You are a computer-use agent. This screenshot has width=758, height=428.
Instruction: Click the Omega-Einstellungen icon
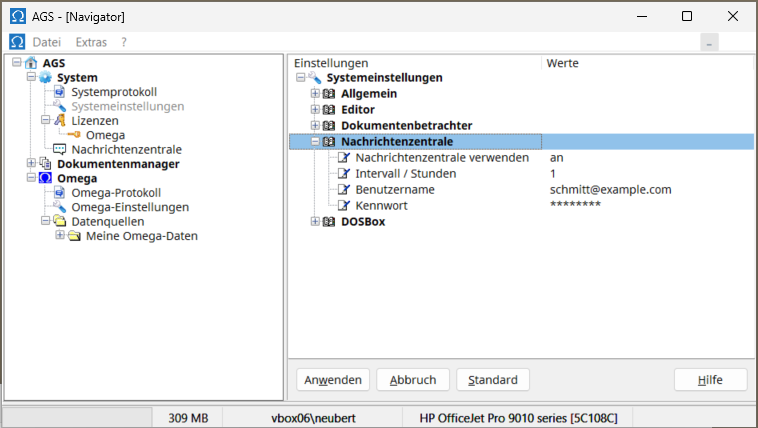60,207
